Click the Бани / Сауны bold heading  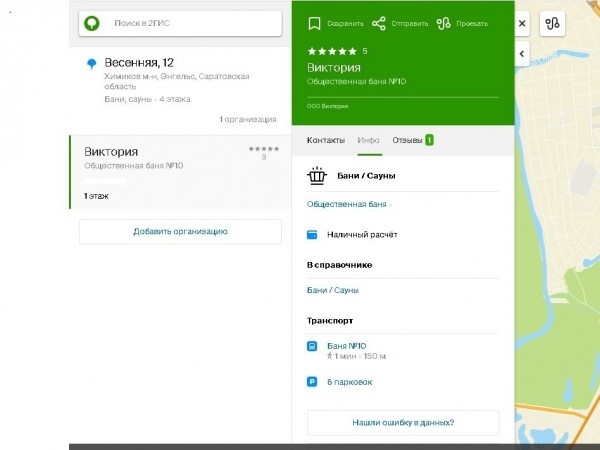point(366,176)
